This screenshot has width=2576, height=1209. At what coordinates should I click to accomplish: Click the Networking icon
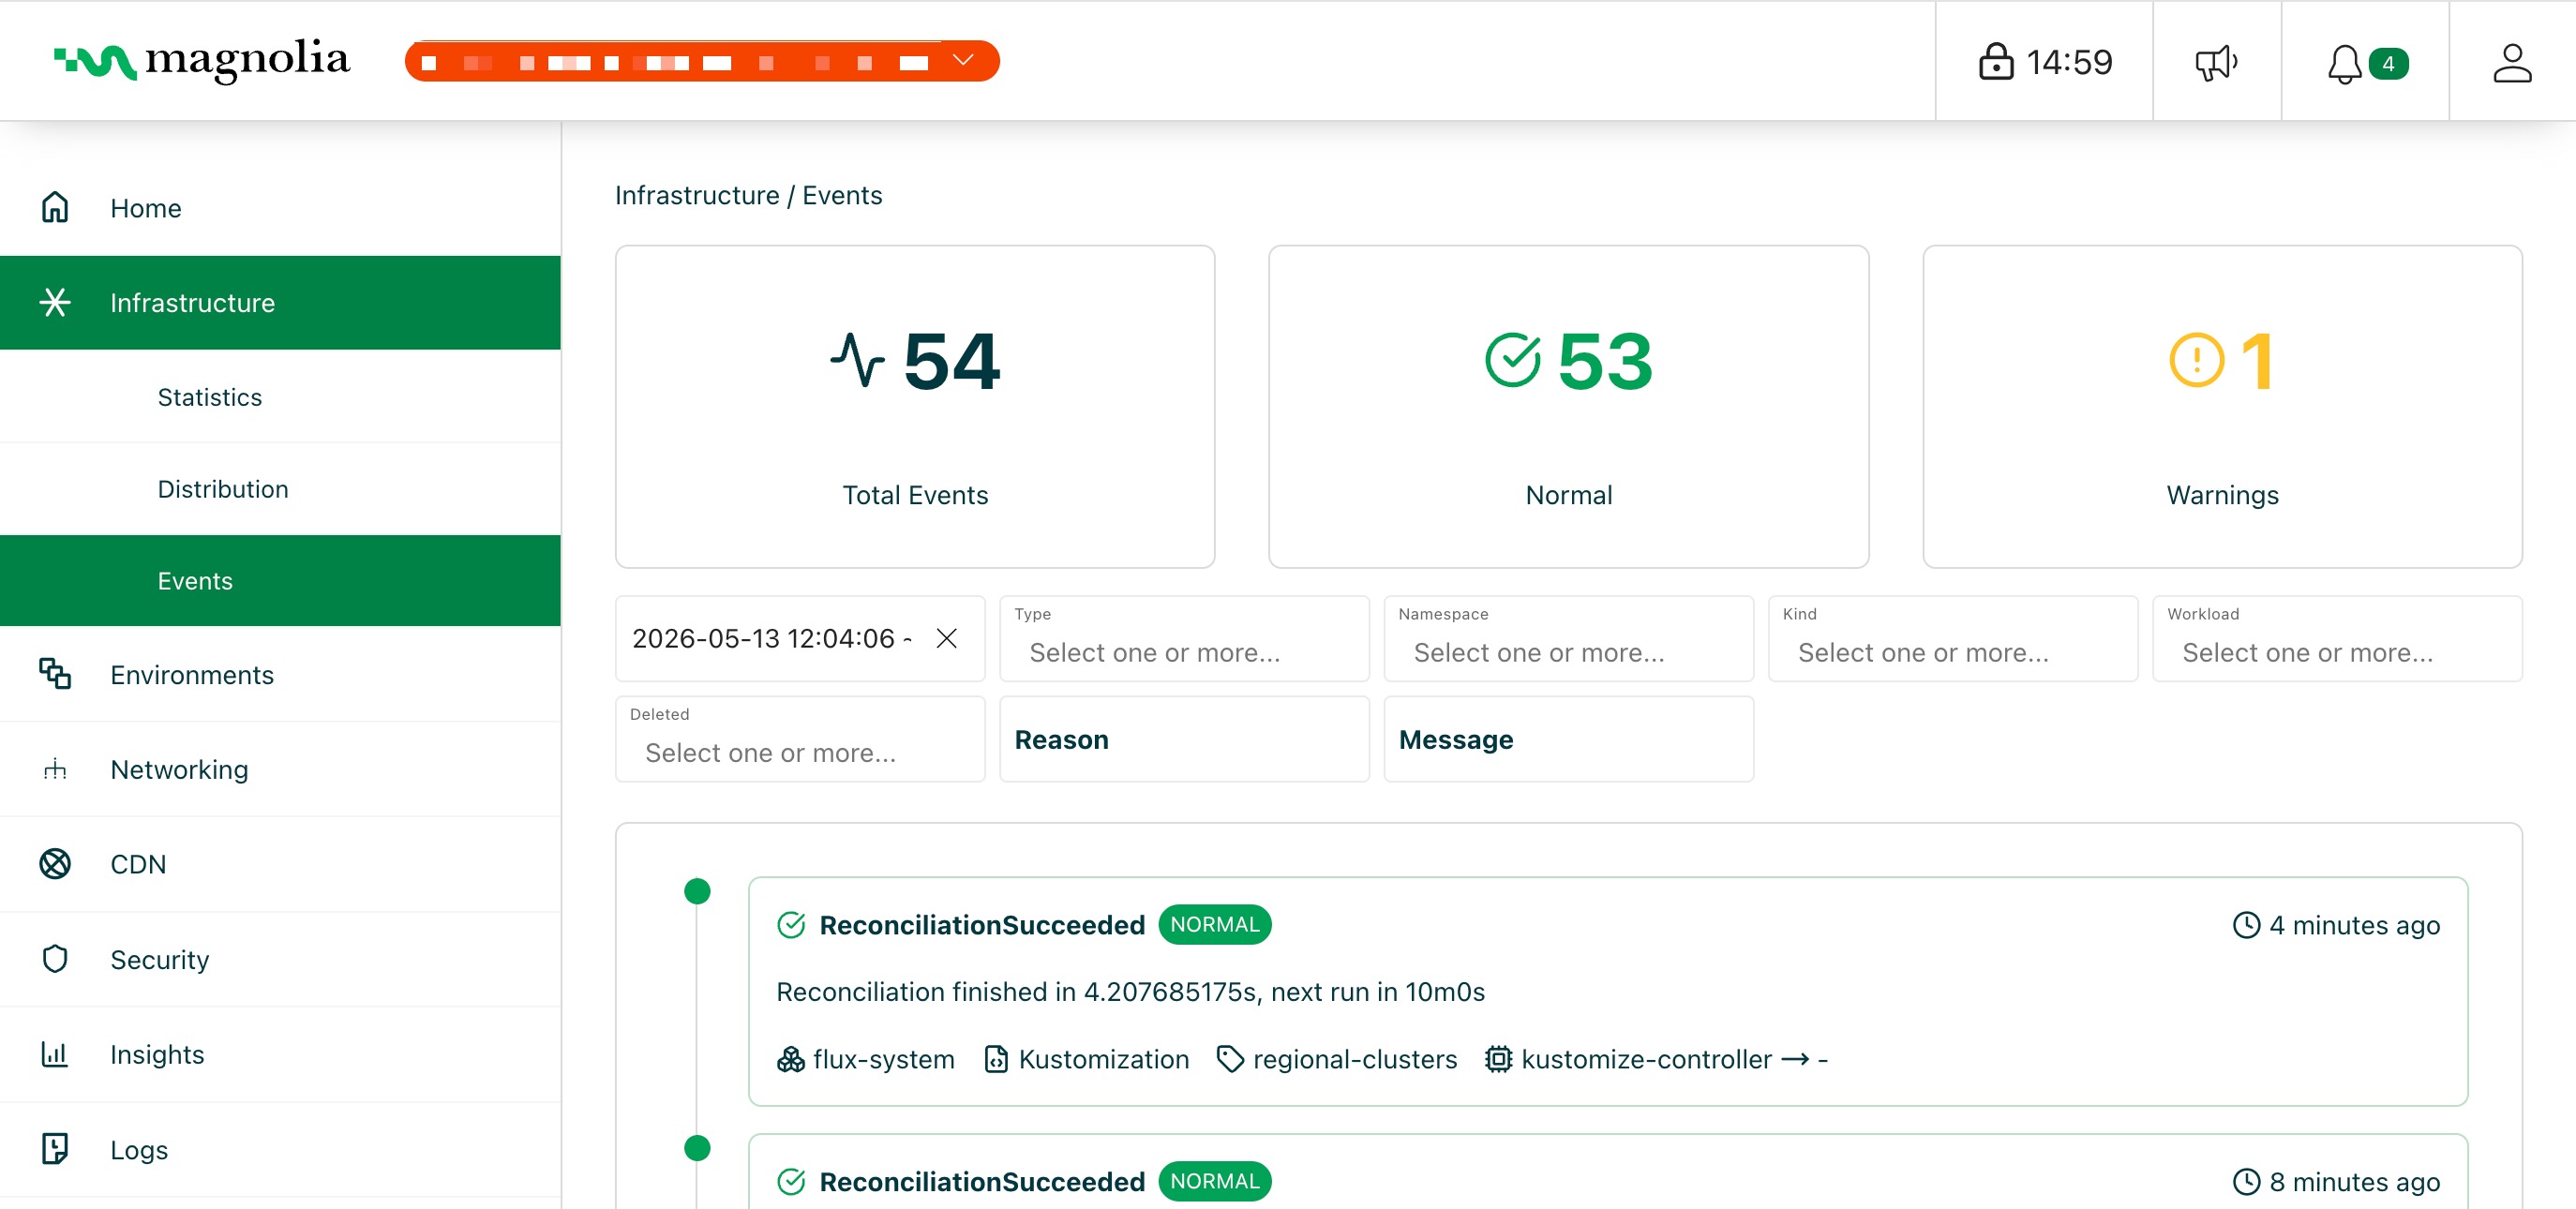click(55, 769)
